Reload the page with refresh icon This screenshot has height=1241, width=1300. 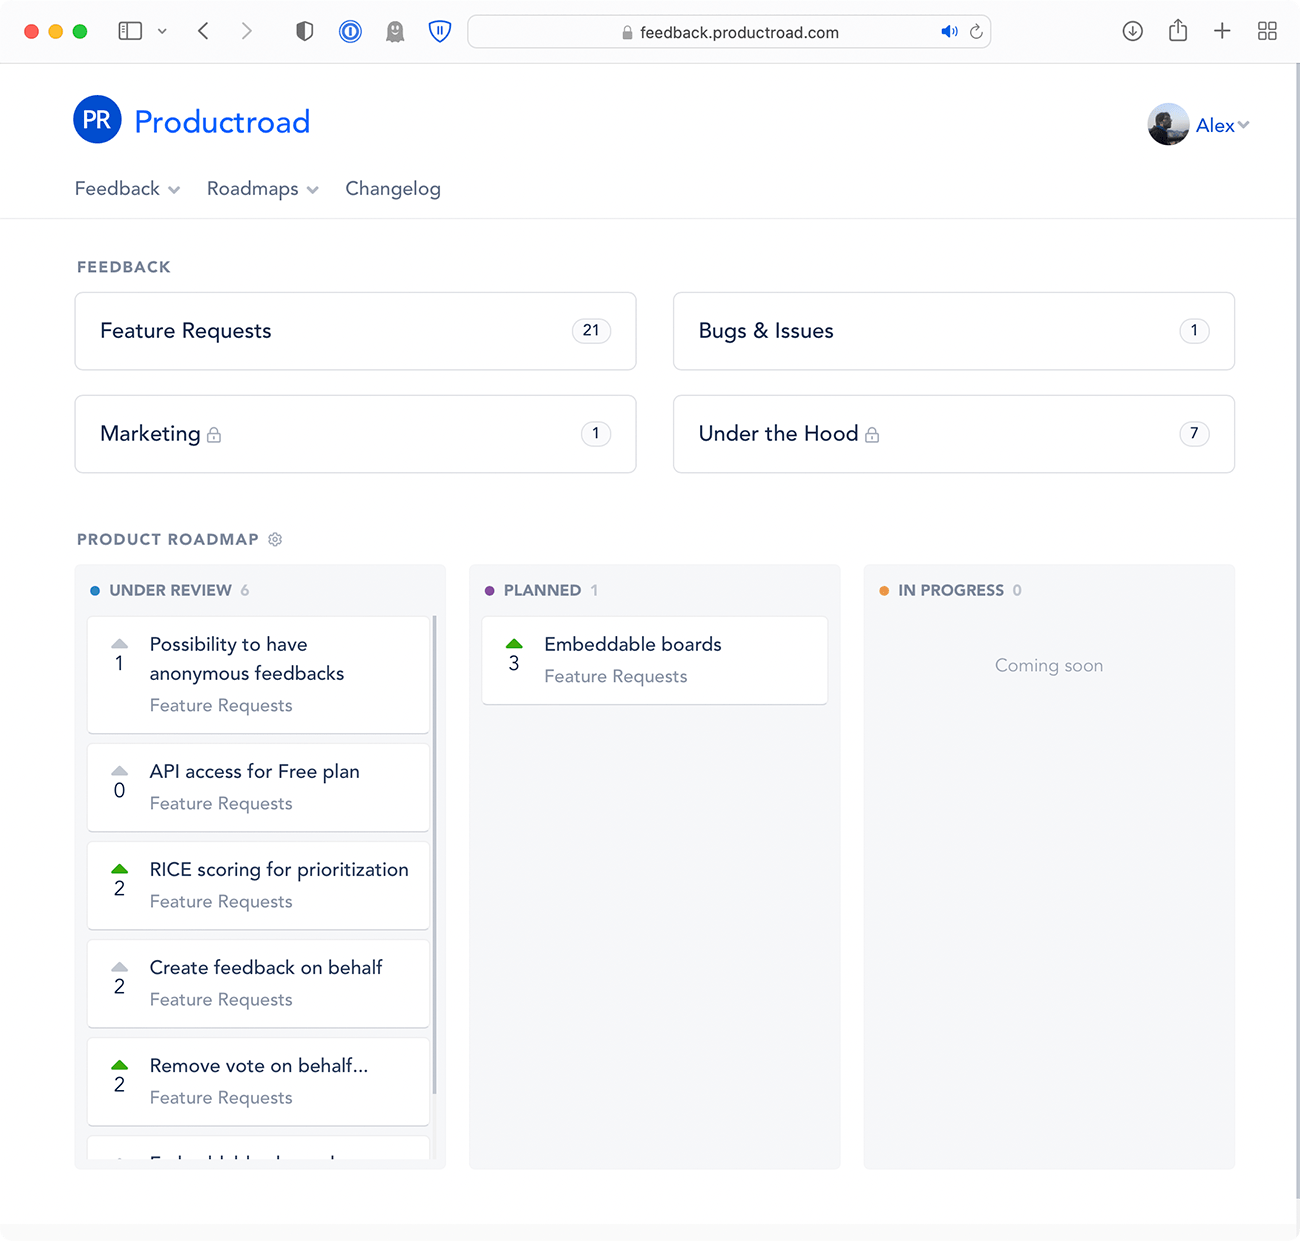point(976,32)
